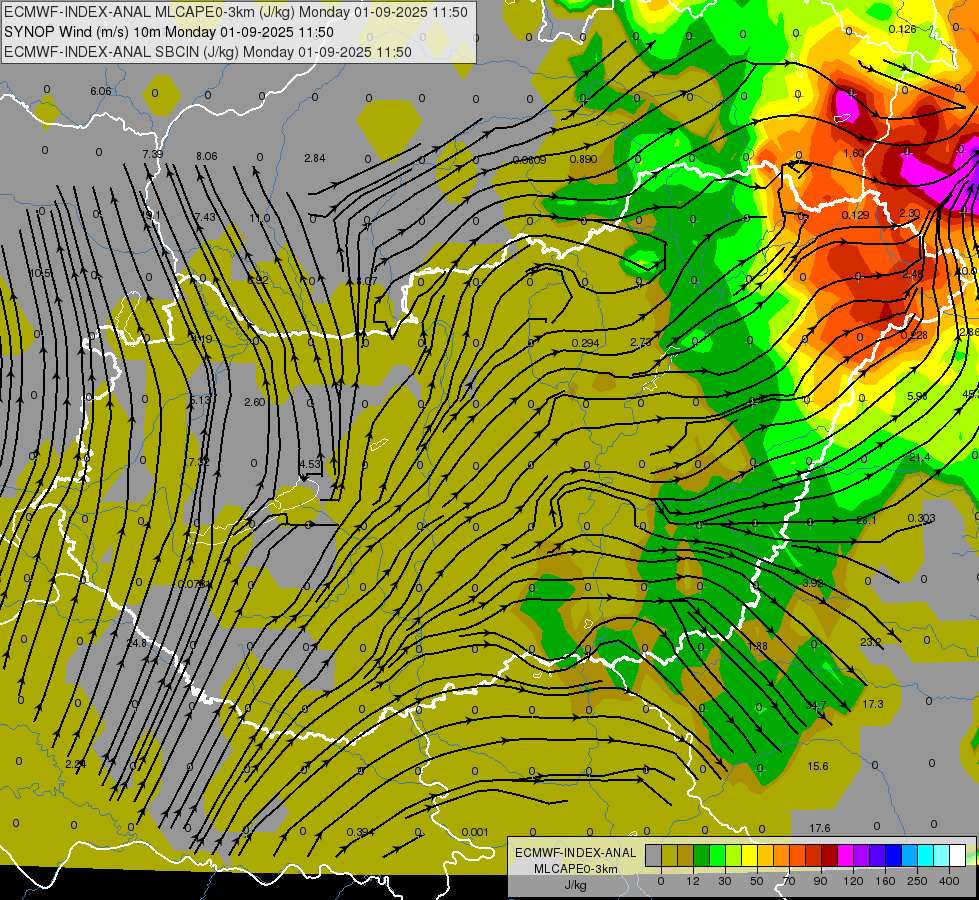Click the legend tick label 400
Viewport: 979px width, 900px height.
(x=949, y=881)
